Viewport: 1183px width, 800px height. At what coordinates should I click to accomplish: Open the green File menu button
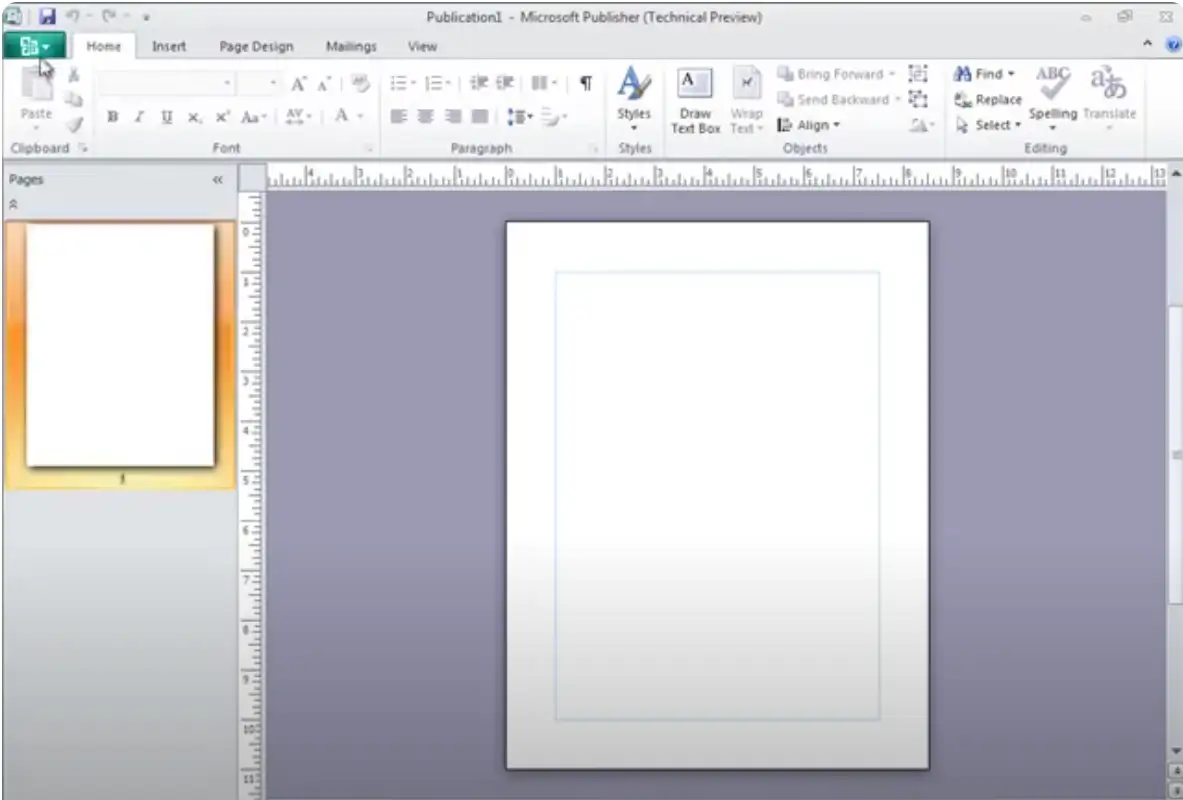coord(34,46)
